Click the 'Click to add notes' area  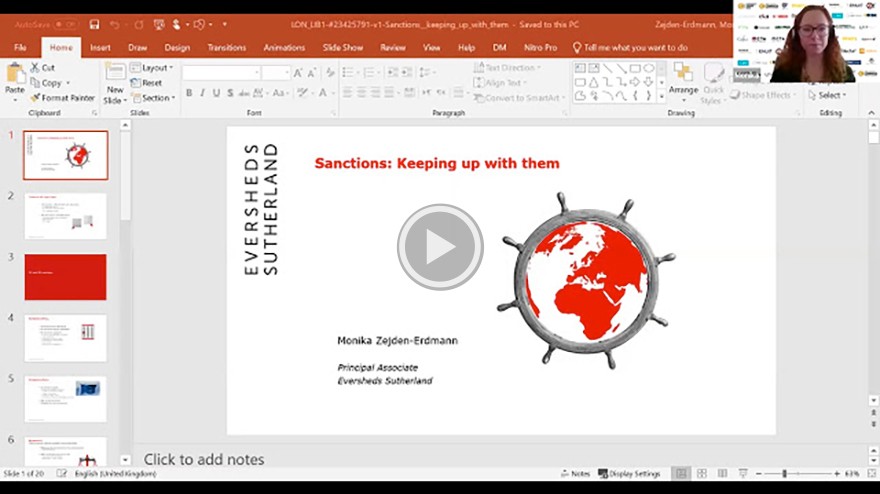pos(204,459)
